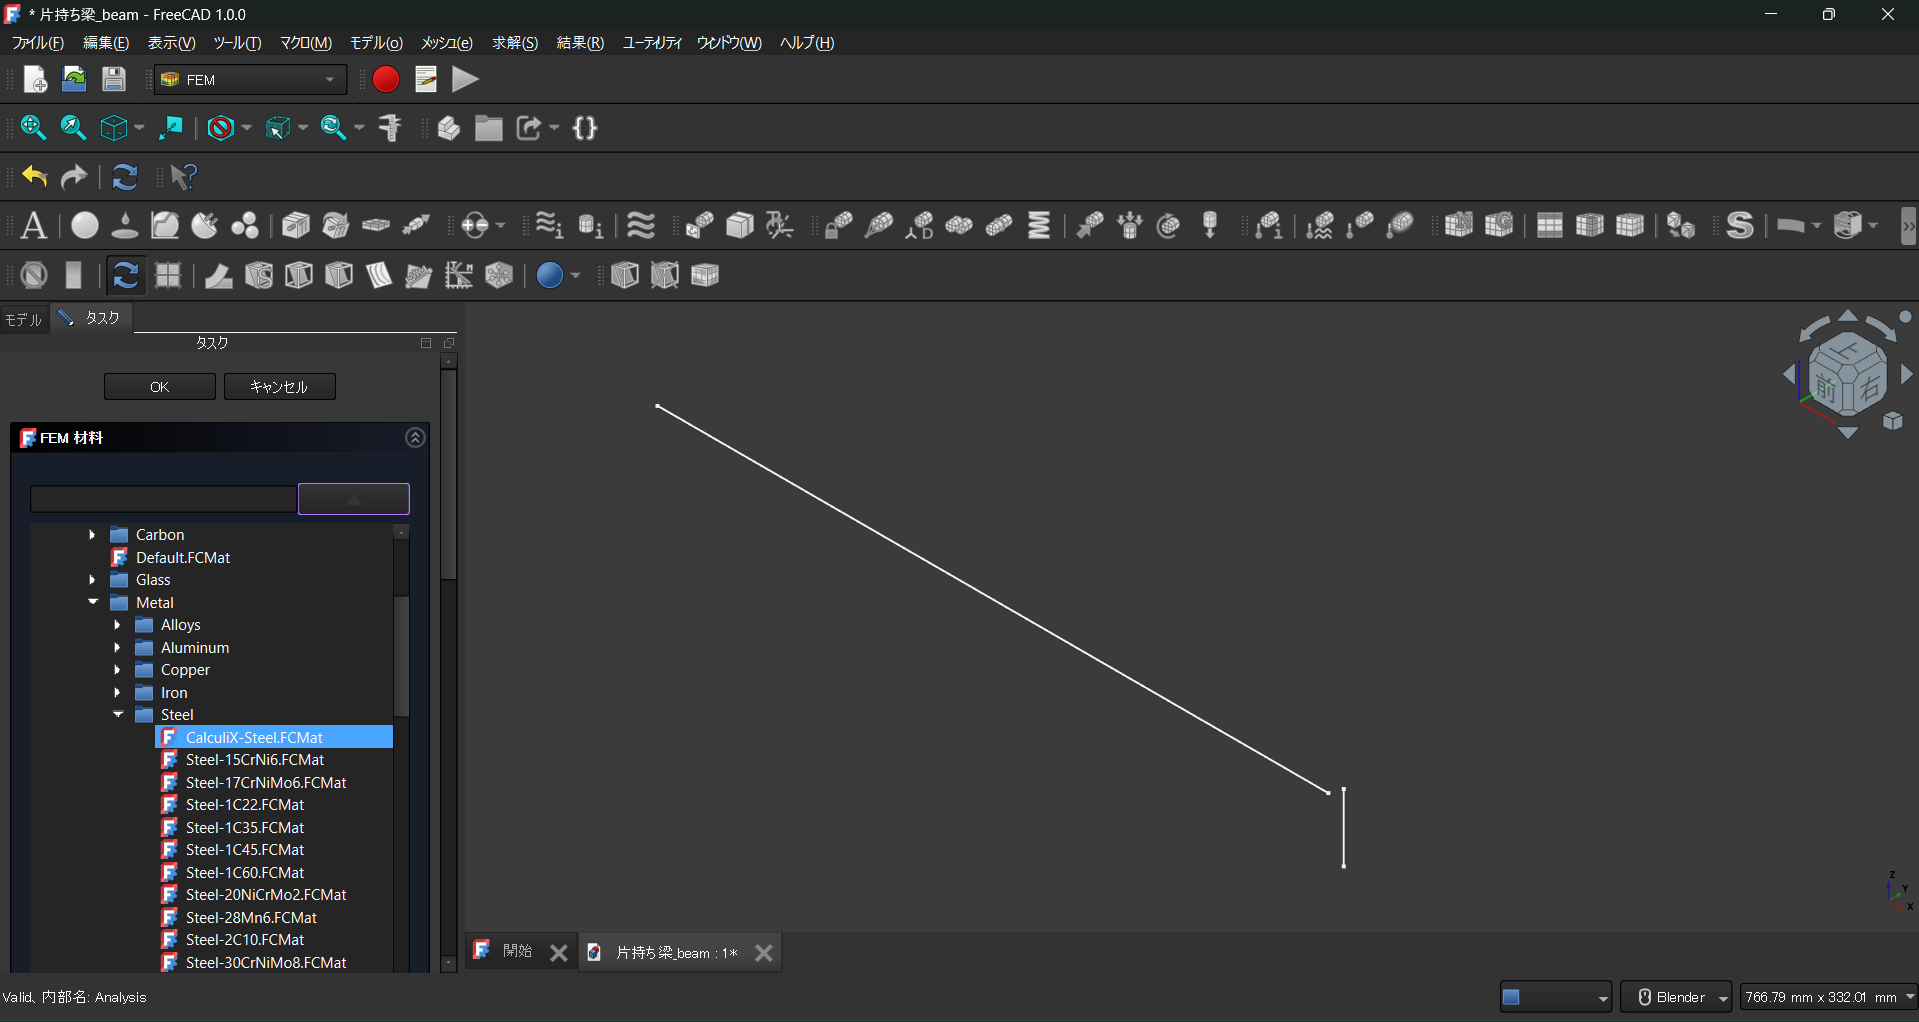This screenshot has height=1022, width=1919.
Task: Select Default.FCMat material
Action: pyautogui.click(x=183, y=558)
